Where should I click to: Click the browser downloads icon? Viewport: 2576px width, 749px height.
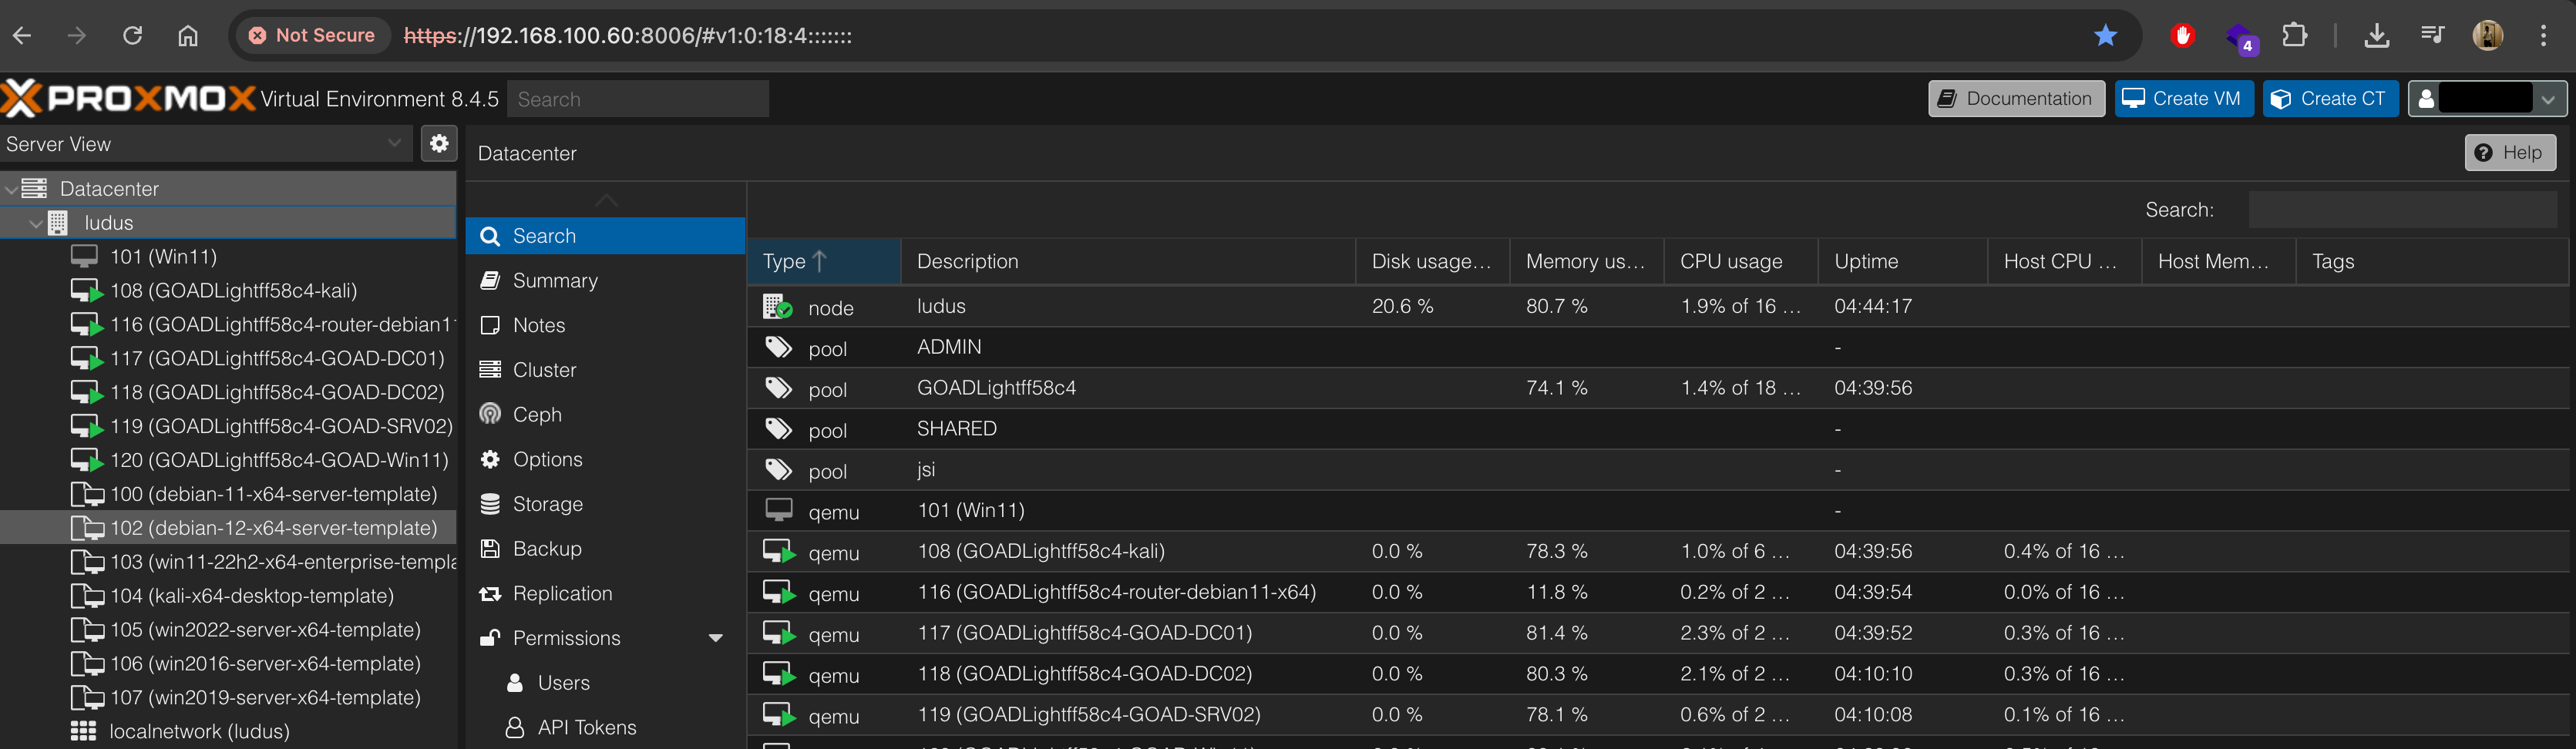[x=2376, y=36]
